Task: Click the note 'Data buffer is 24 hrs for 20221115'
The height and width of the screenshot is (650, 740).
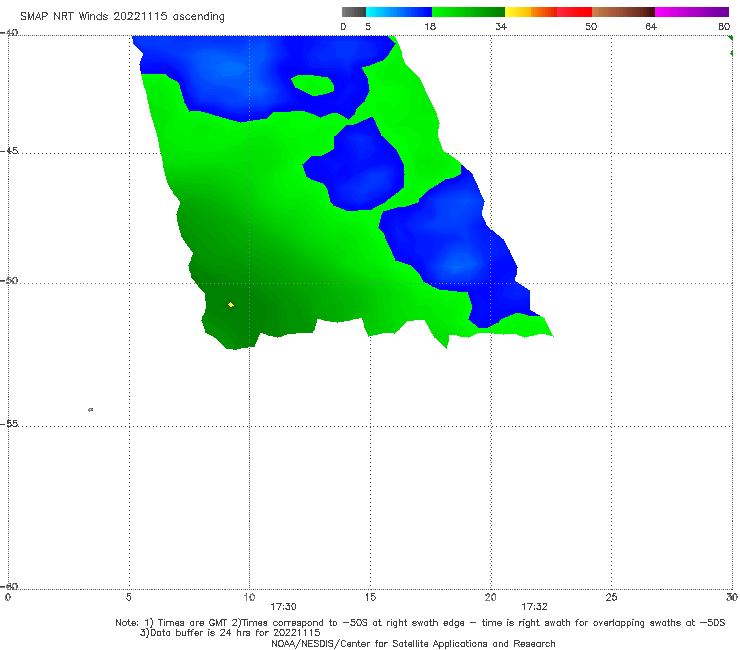Action: tap(230, 633)
